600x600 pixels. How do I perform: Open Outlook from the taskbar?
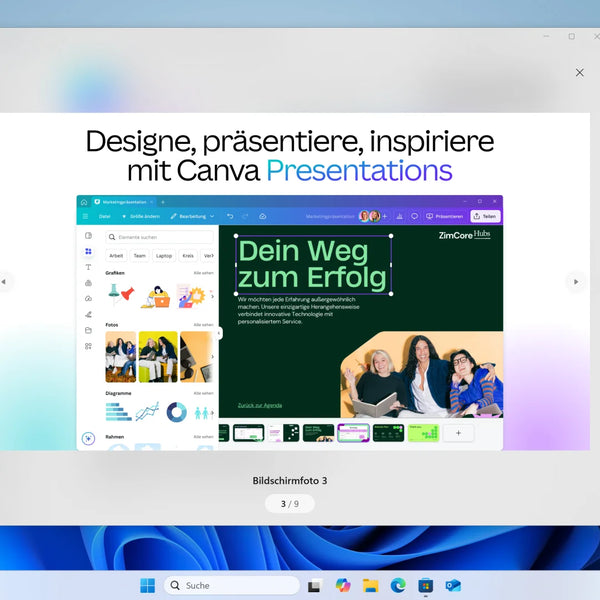click(453, 585)
